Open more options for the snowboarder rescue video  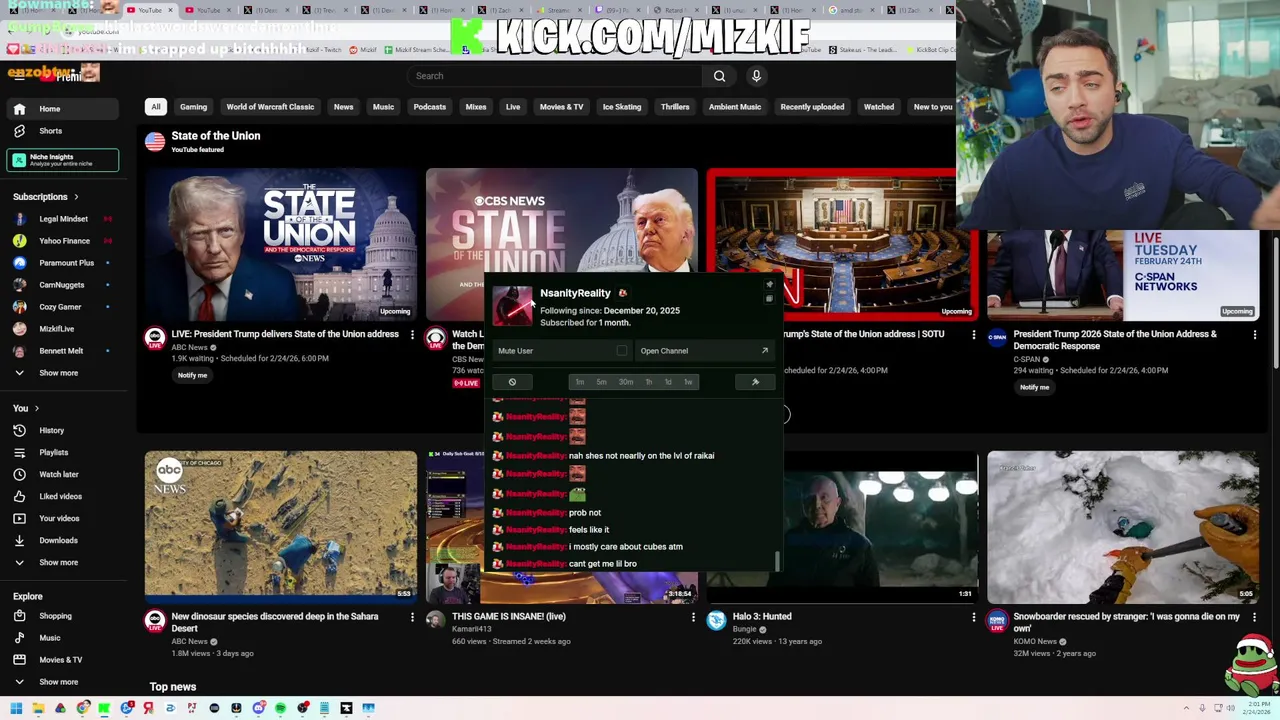coord(1255,617)
